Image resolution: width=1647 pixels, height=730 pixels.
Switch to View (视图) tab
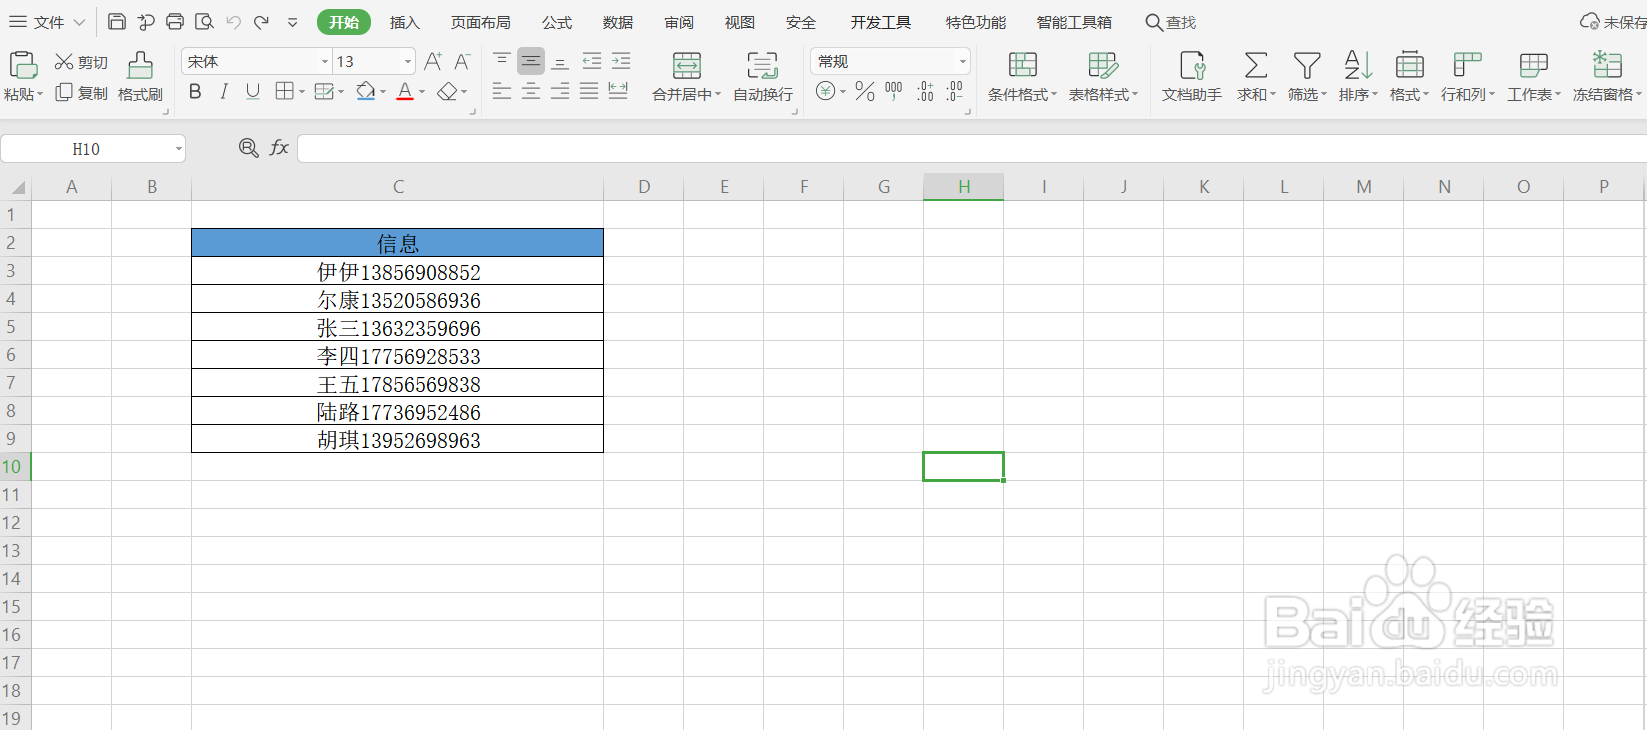coord(740,22)
